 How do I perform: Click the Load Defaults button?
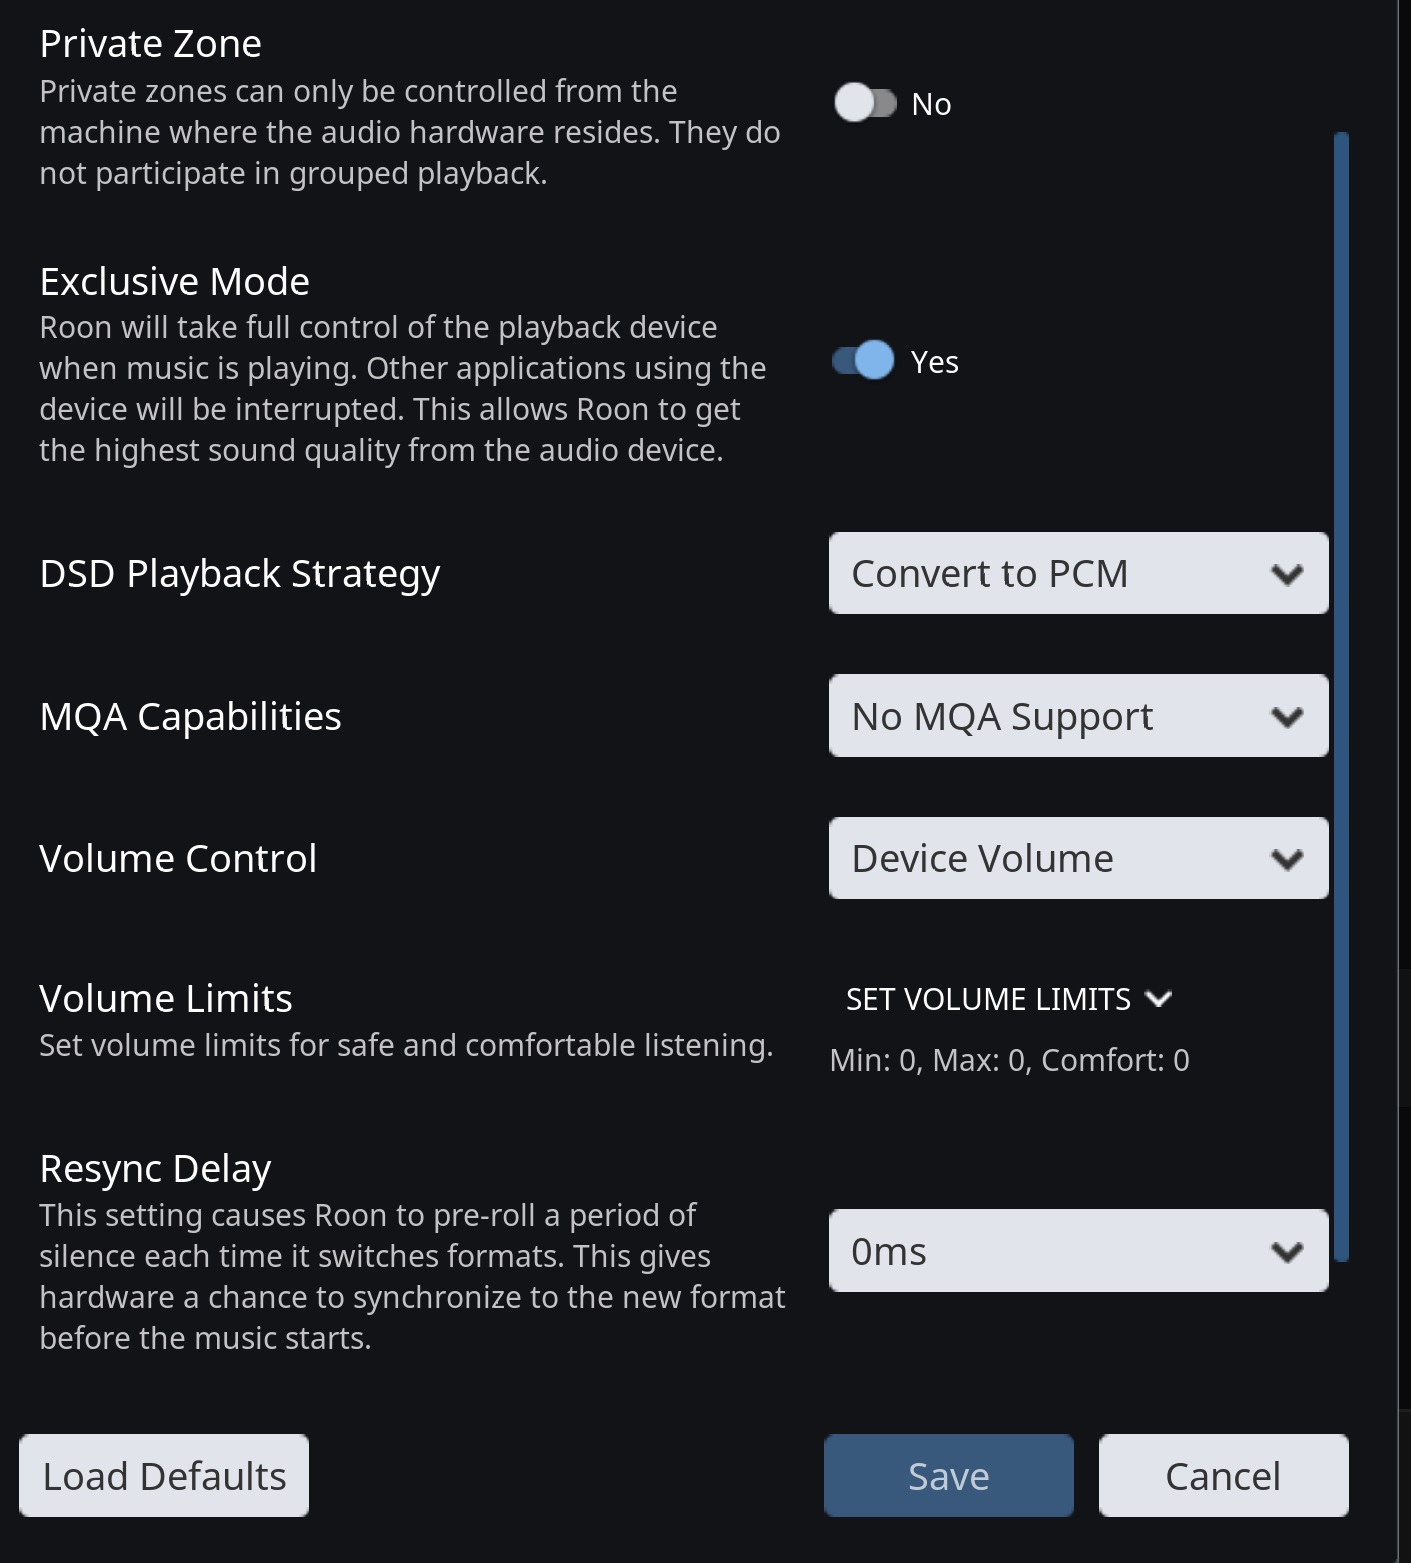click(x=164, y=1476)
